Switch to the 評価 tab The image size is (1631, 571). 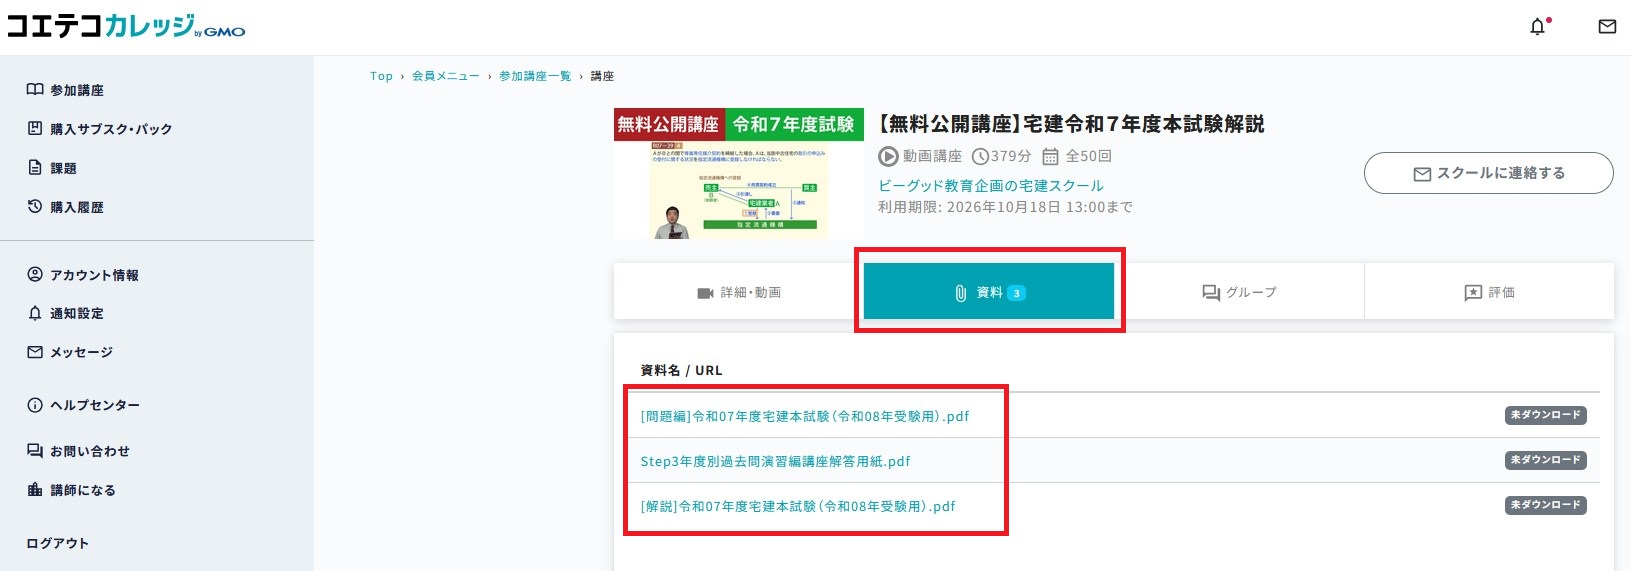(x=1489, y=293)
